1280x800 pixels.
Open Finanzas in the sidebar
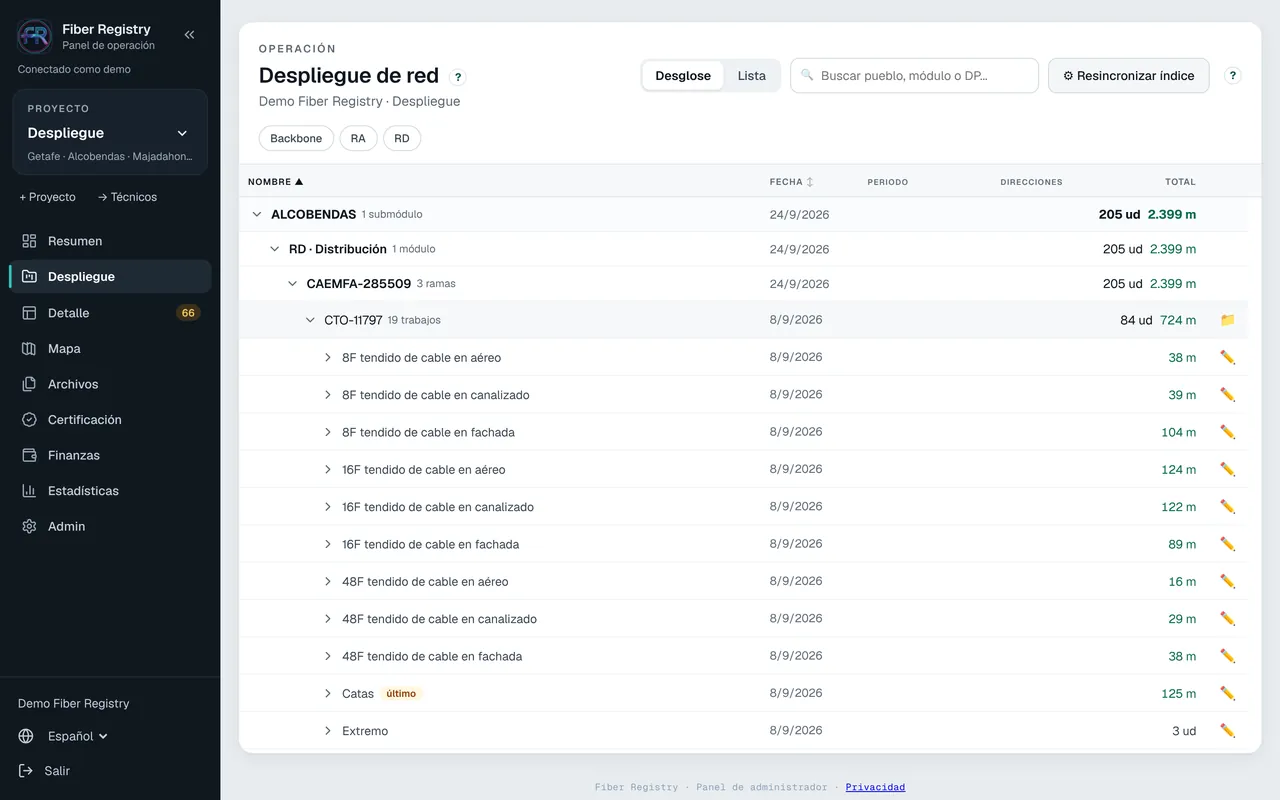110,455
